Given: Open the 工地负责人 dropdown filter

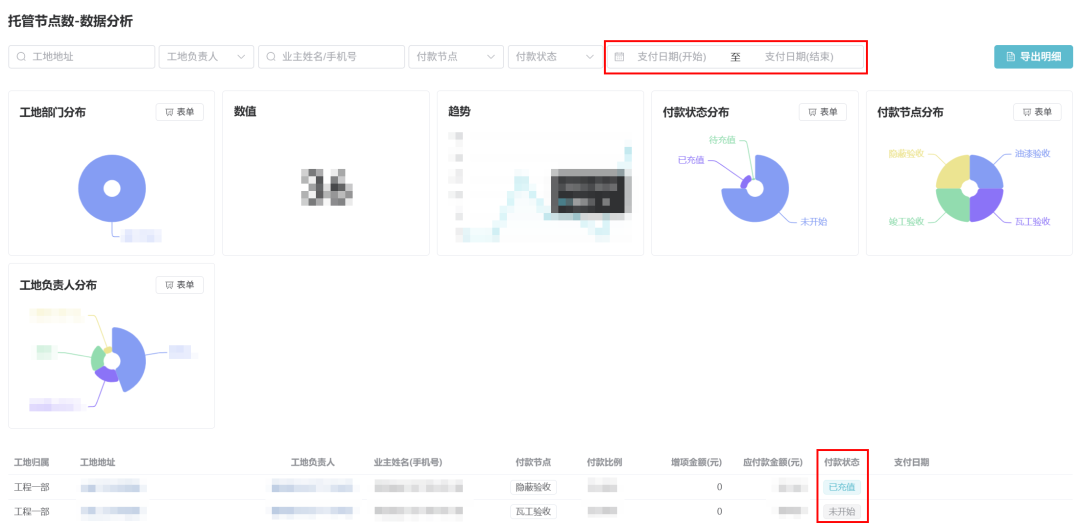Looking at the screenshot, I should click(x=206, y=57).
